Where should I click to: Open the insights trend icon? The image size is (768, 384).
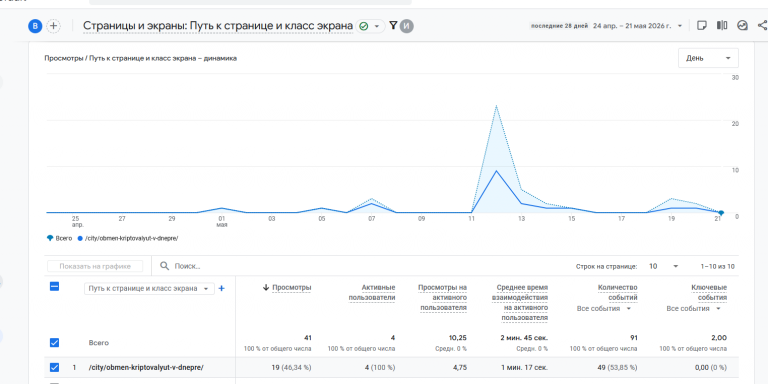pos(743,25)
